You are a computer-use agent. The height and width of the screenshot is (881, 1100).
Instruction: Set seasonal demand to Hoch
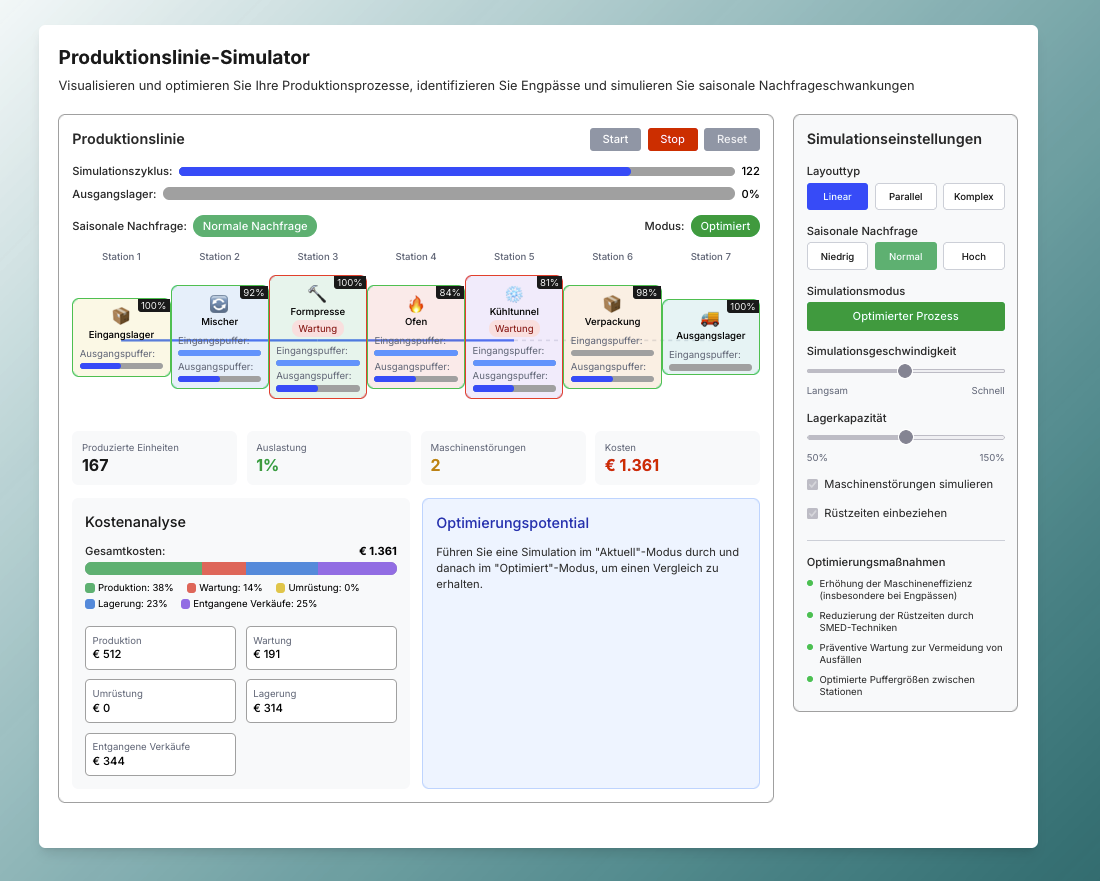(x=973, y=256)
